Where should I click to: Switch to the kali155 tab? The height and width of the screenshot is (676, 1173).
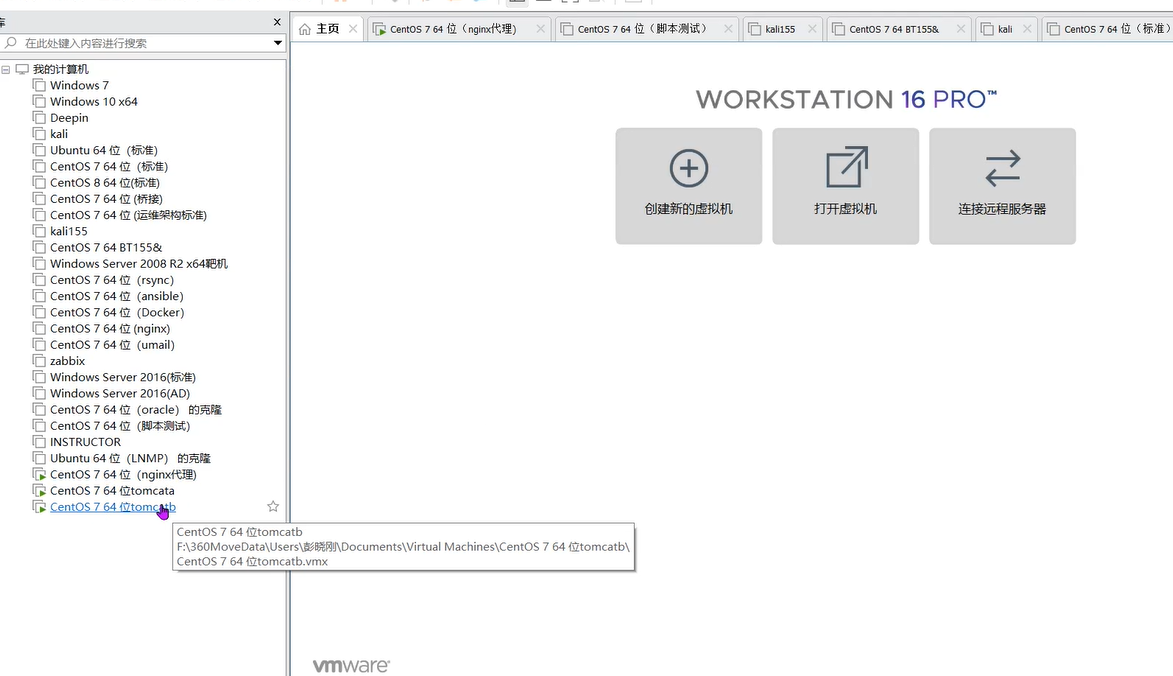[780, 29]
